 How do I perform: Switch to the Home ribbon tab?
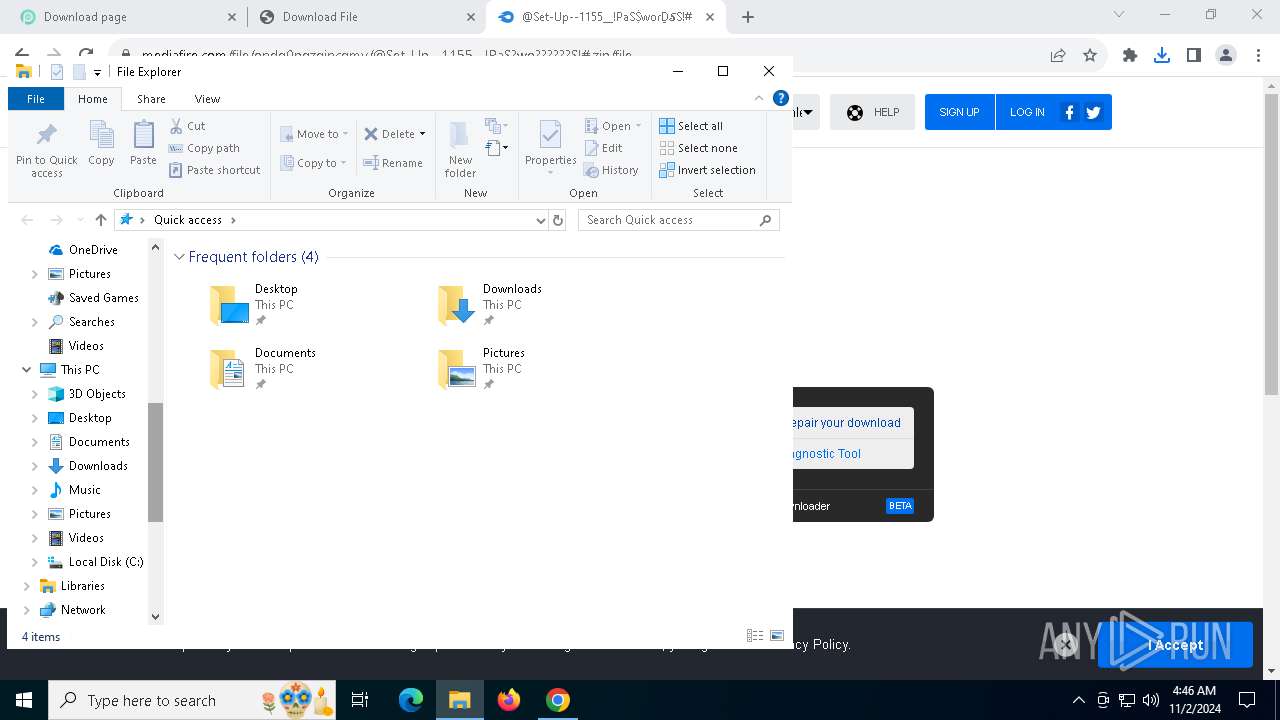[93, 99]
